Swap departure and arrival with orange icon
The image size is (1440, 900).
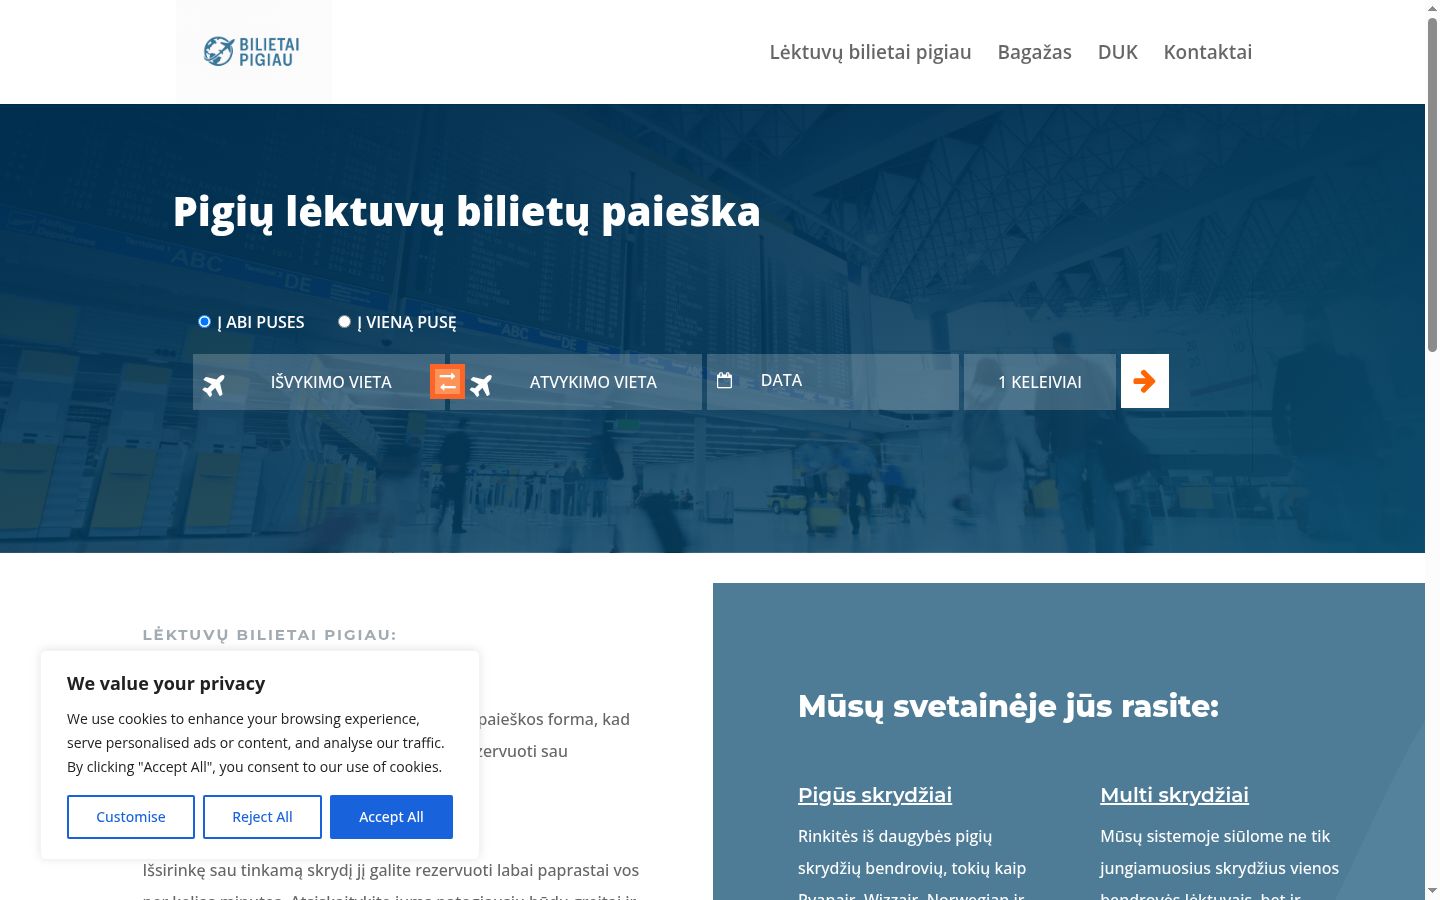(x=447, y=381)
